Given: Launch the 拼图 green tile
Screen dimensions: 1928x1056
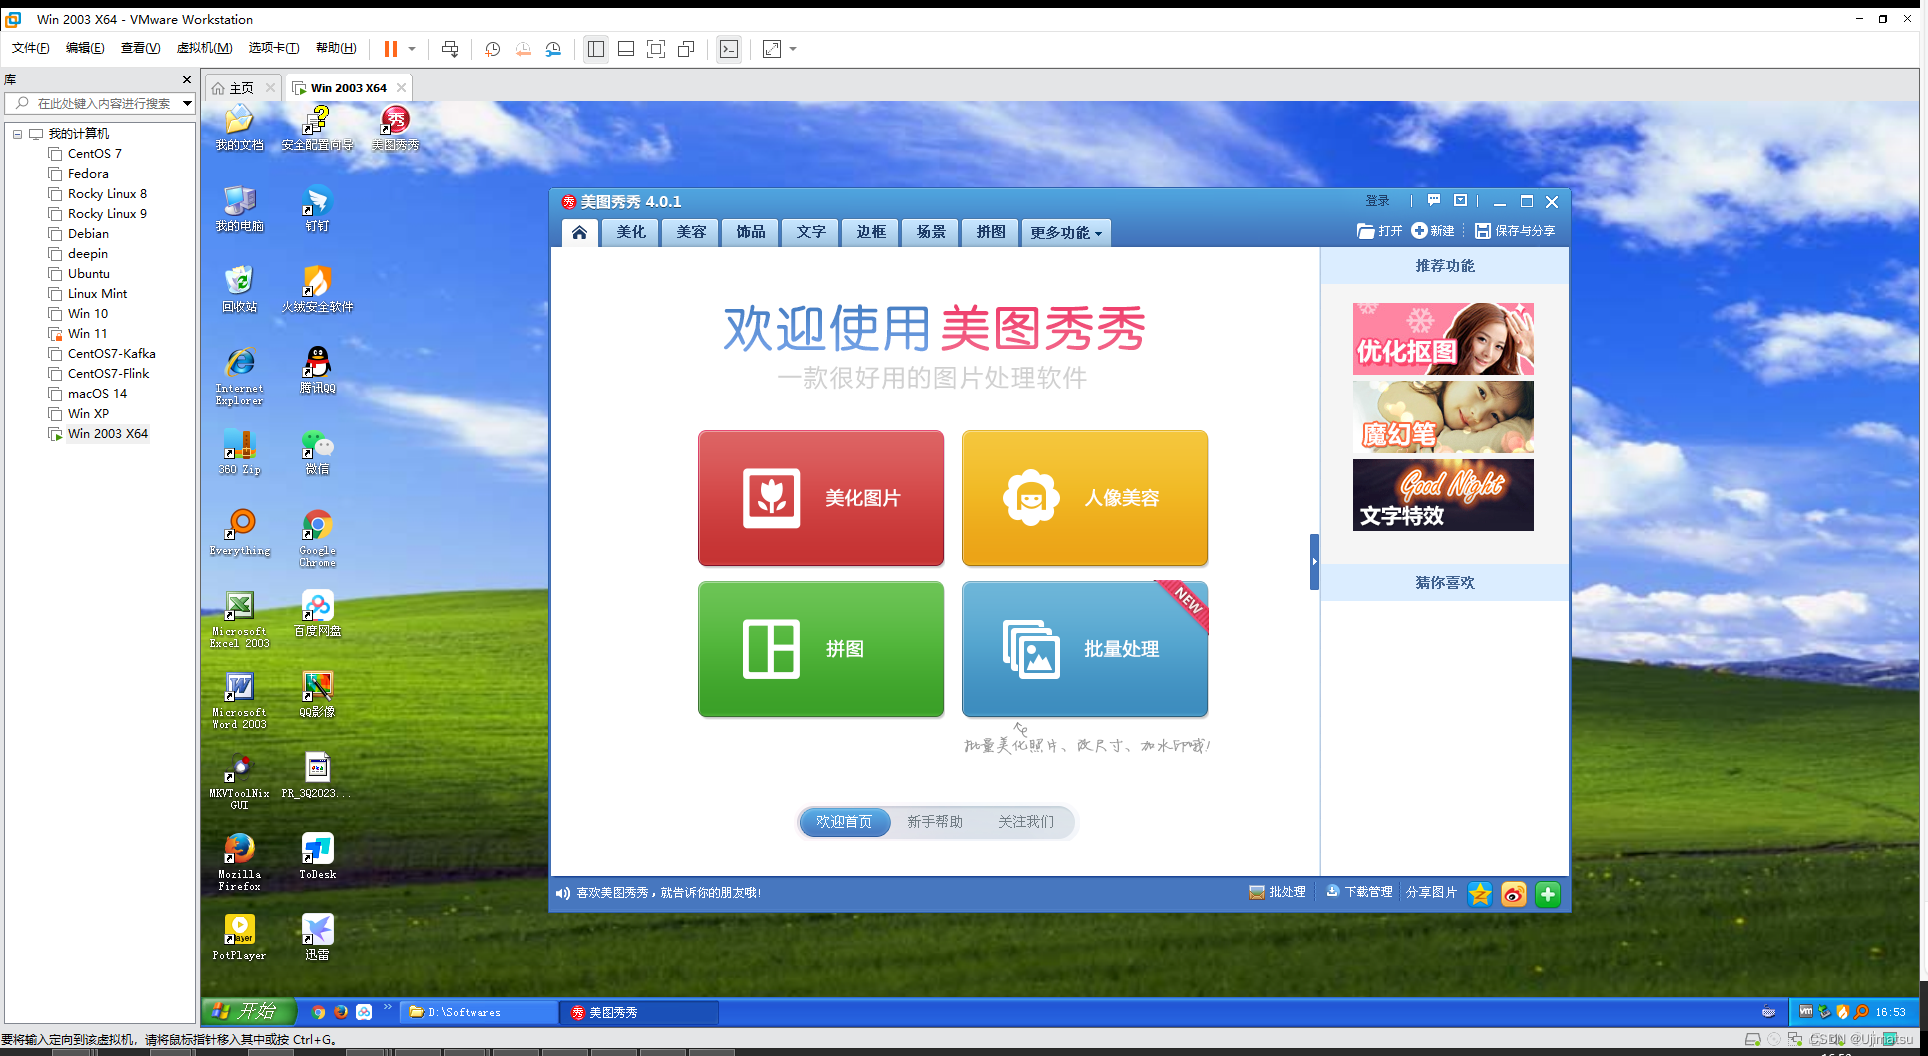Looking at the screenshot, I should pos(821,649).
